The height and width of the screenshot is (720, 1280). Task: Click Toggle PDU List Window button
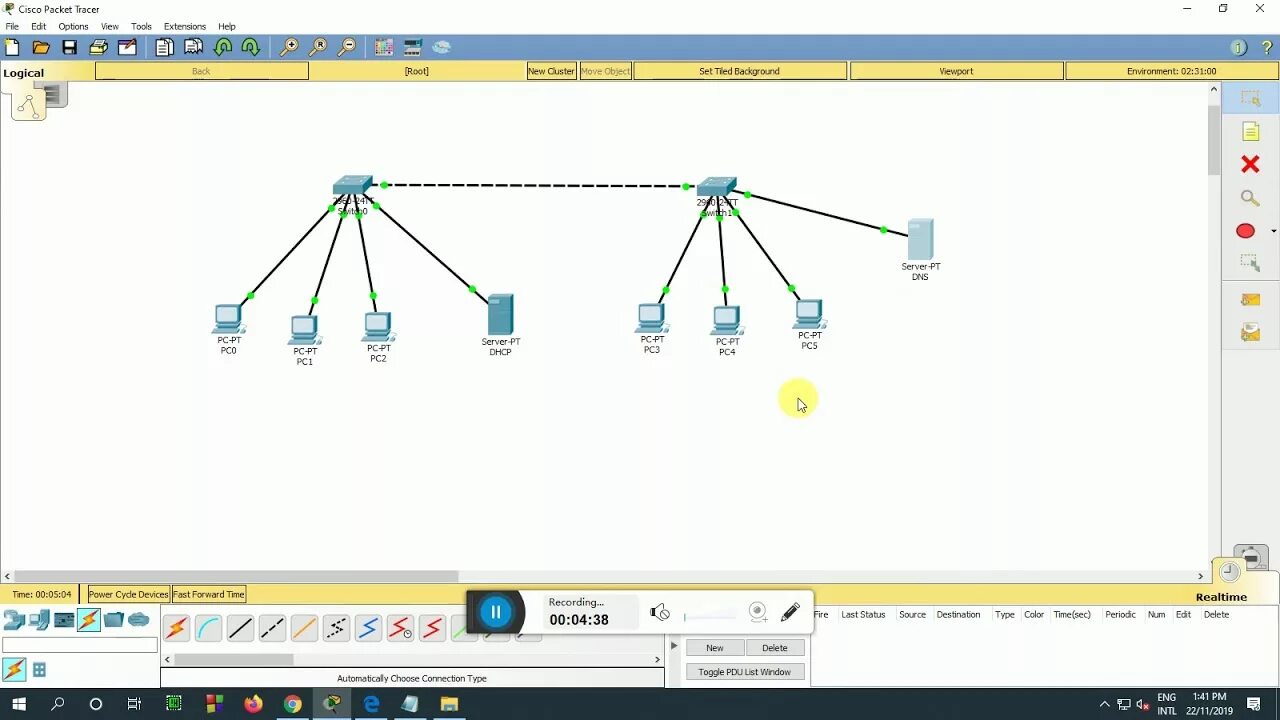[744, 672]
